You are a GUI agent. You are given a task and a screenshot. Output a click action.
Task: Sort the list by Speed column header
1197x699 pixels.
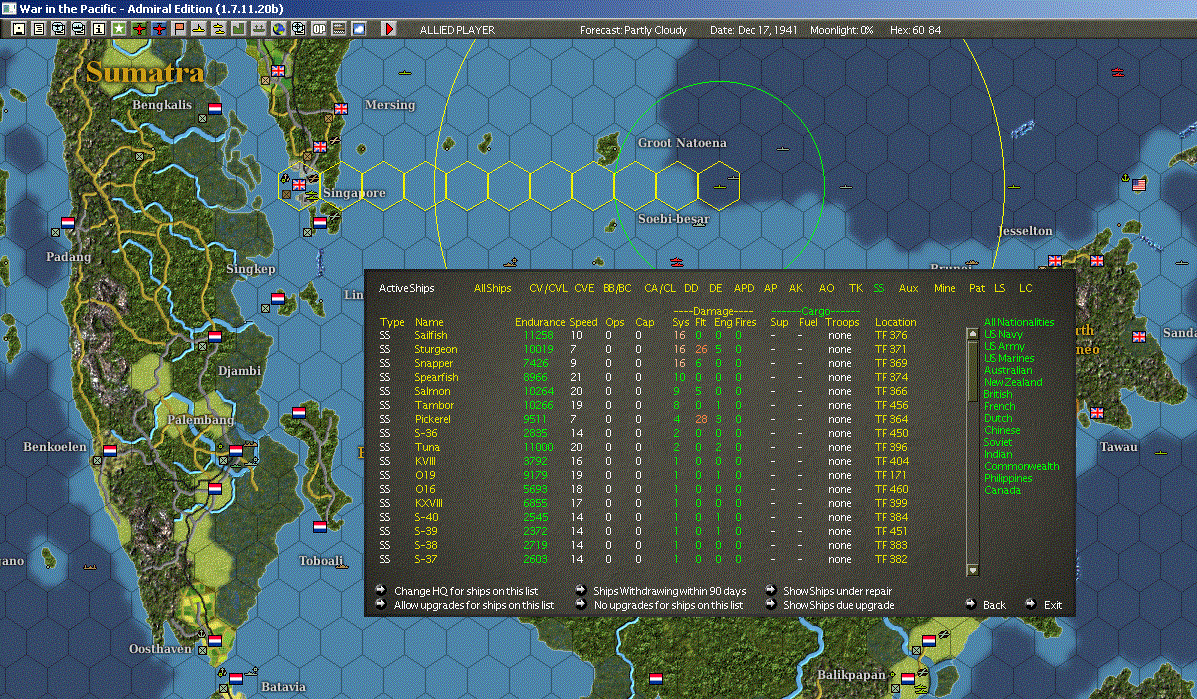click(583, 322)
